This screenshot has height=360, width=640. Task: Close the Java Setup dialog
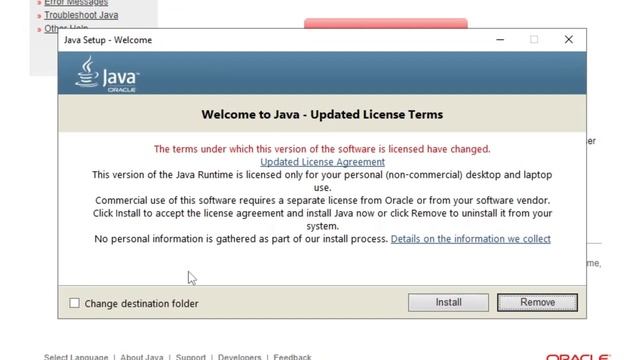pos(569,40)
